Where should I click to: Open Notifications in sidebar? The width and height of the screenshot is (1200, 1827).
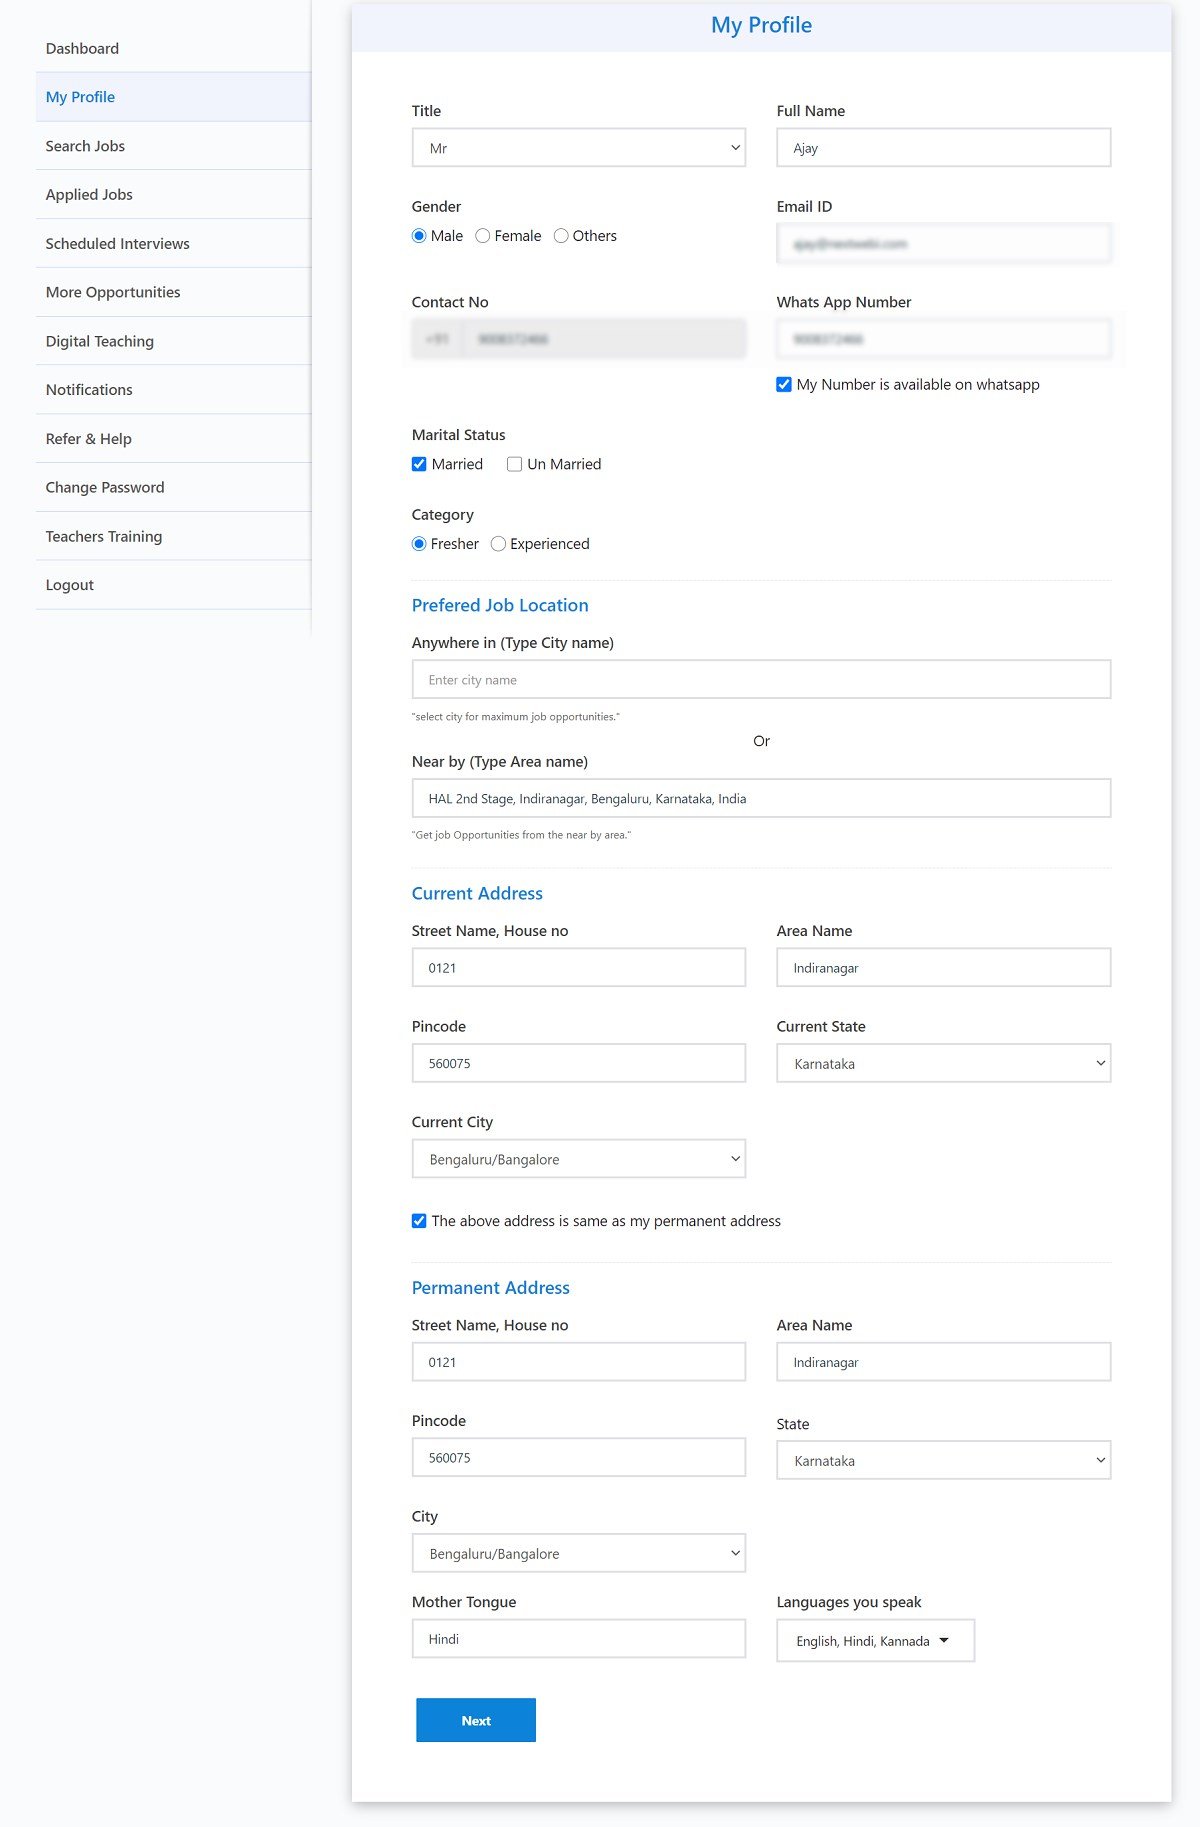(173, 390)
